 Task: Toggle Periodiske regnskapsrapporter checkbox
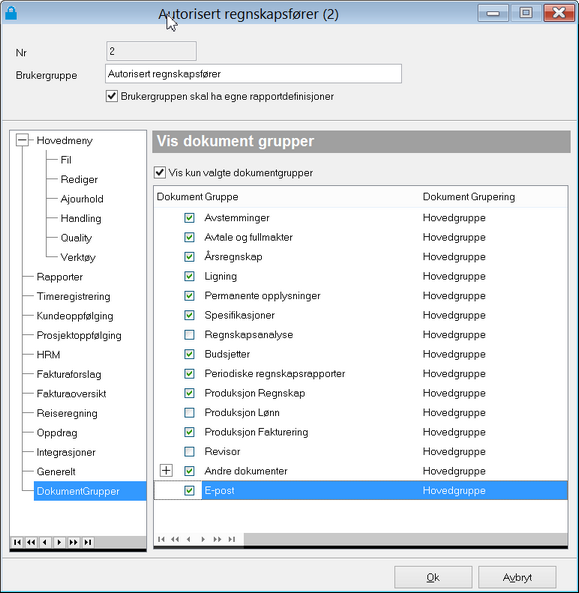tap(189, 374)
